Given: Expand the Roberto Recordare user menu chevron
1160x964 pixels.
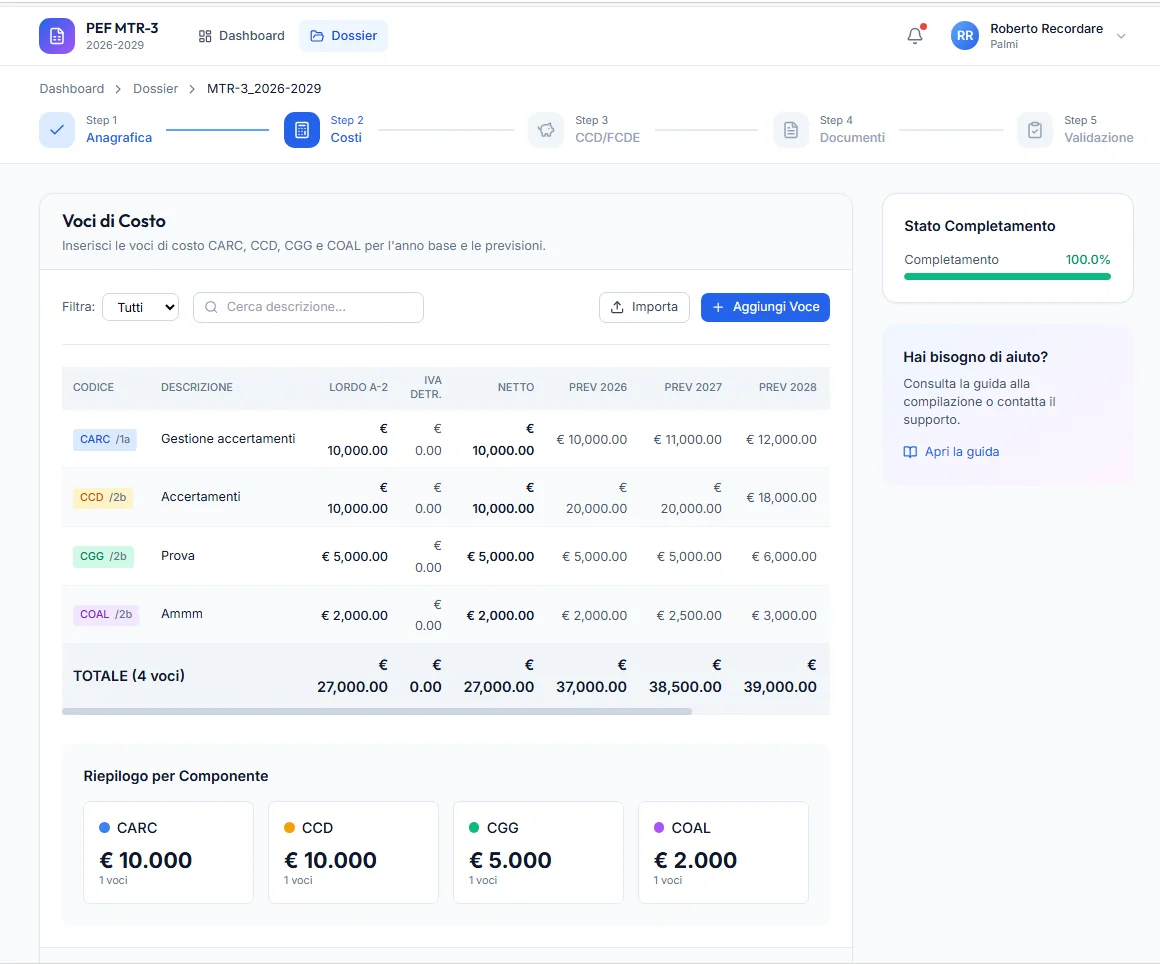Looking at the screenshot, I should coord(1121,36).
